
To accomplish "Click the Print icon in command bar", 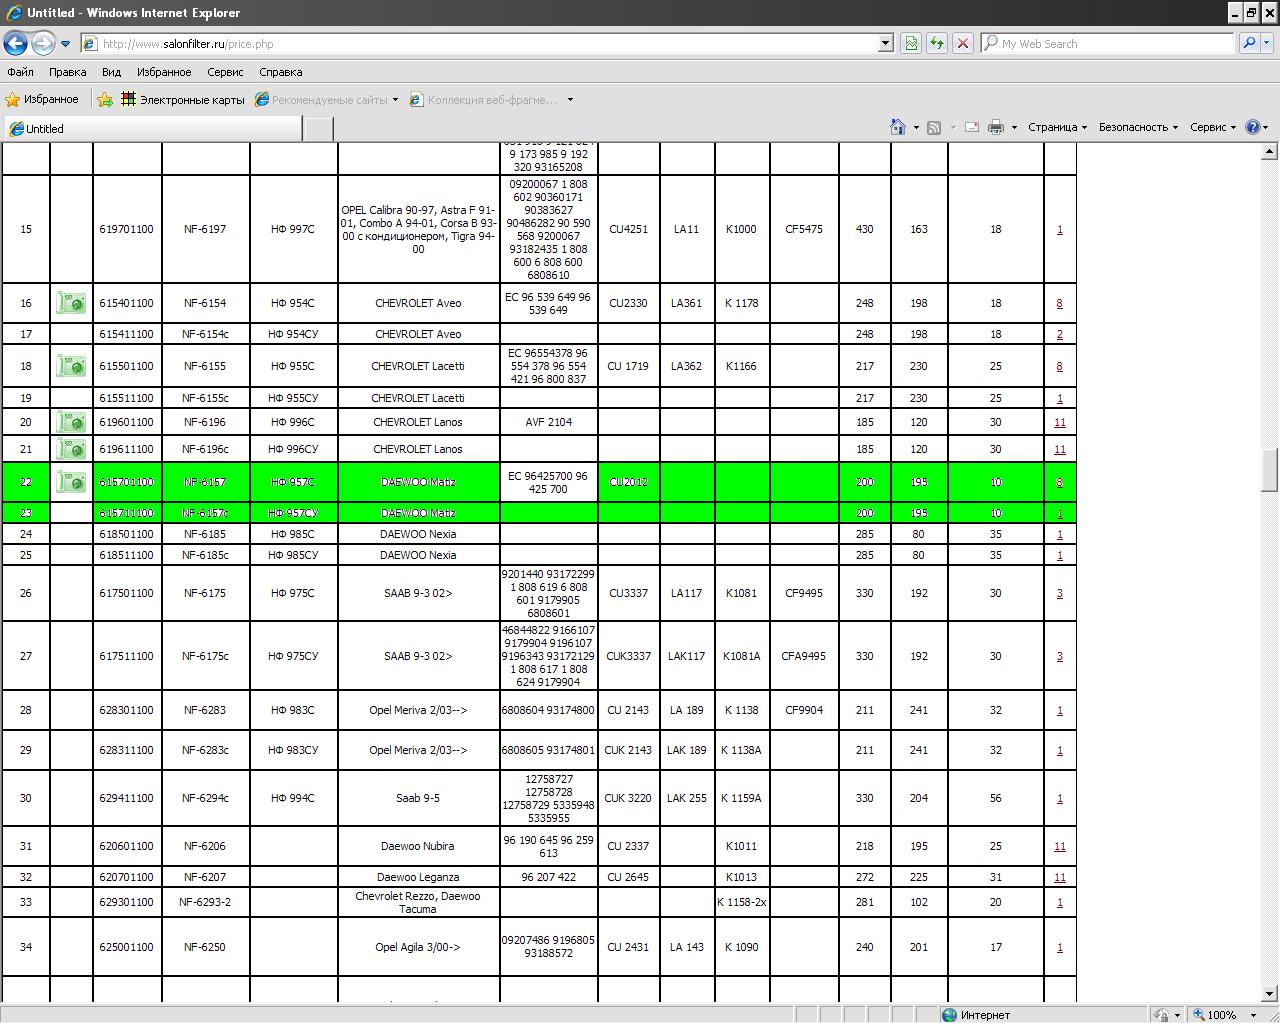I will (x=996, y=127).
